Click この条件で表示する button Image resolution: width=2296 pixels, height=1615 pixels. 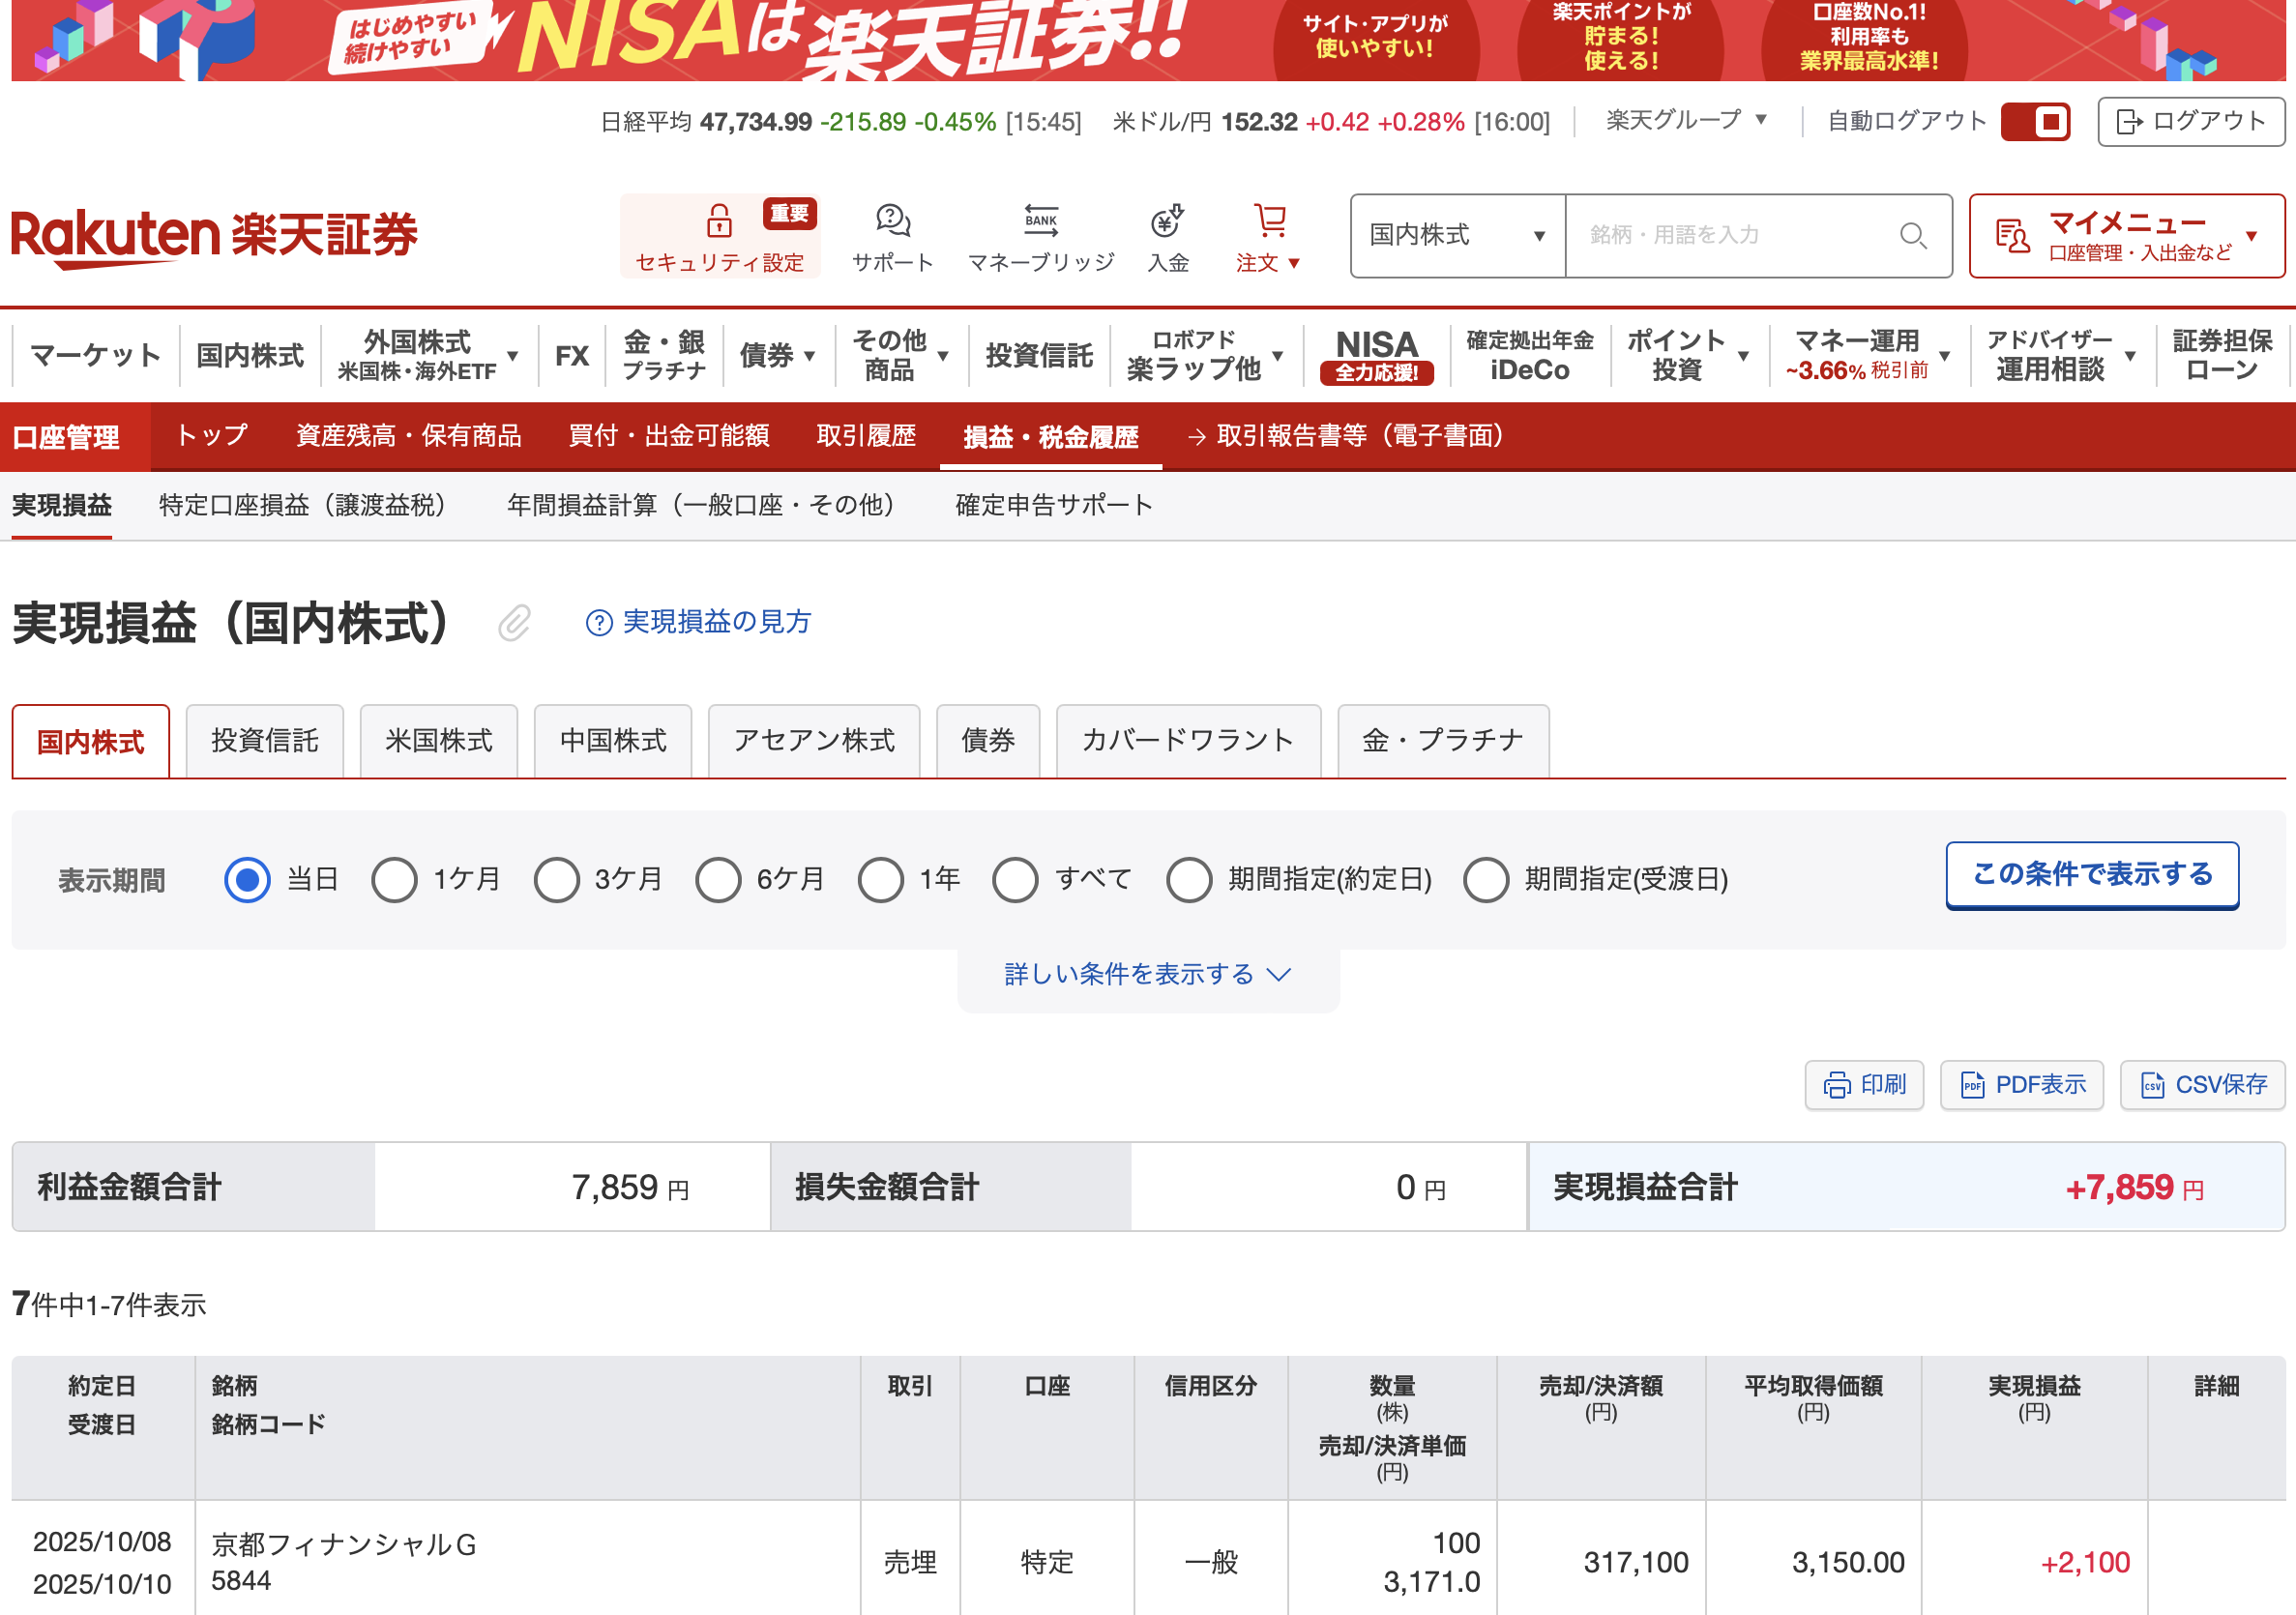tap(2091, 875)
